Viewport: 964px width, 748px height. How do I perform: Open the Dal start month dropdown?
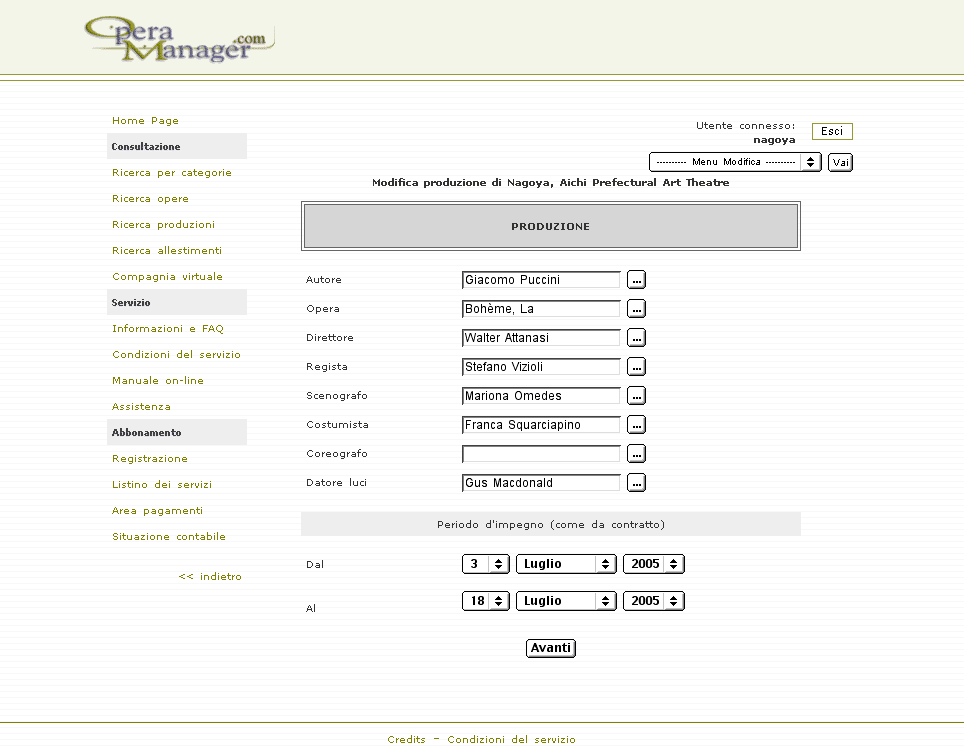(x=566, y=564)
